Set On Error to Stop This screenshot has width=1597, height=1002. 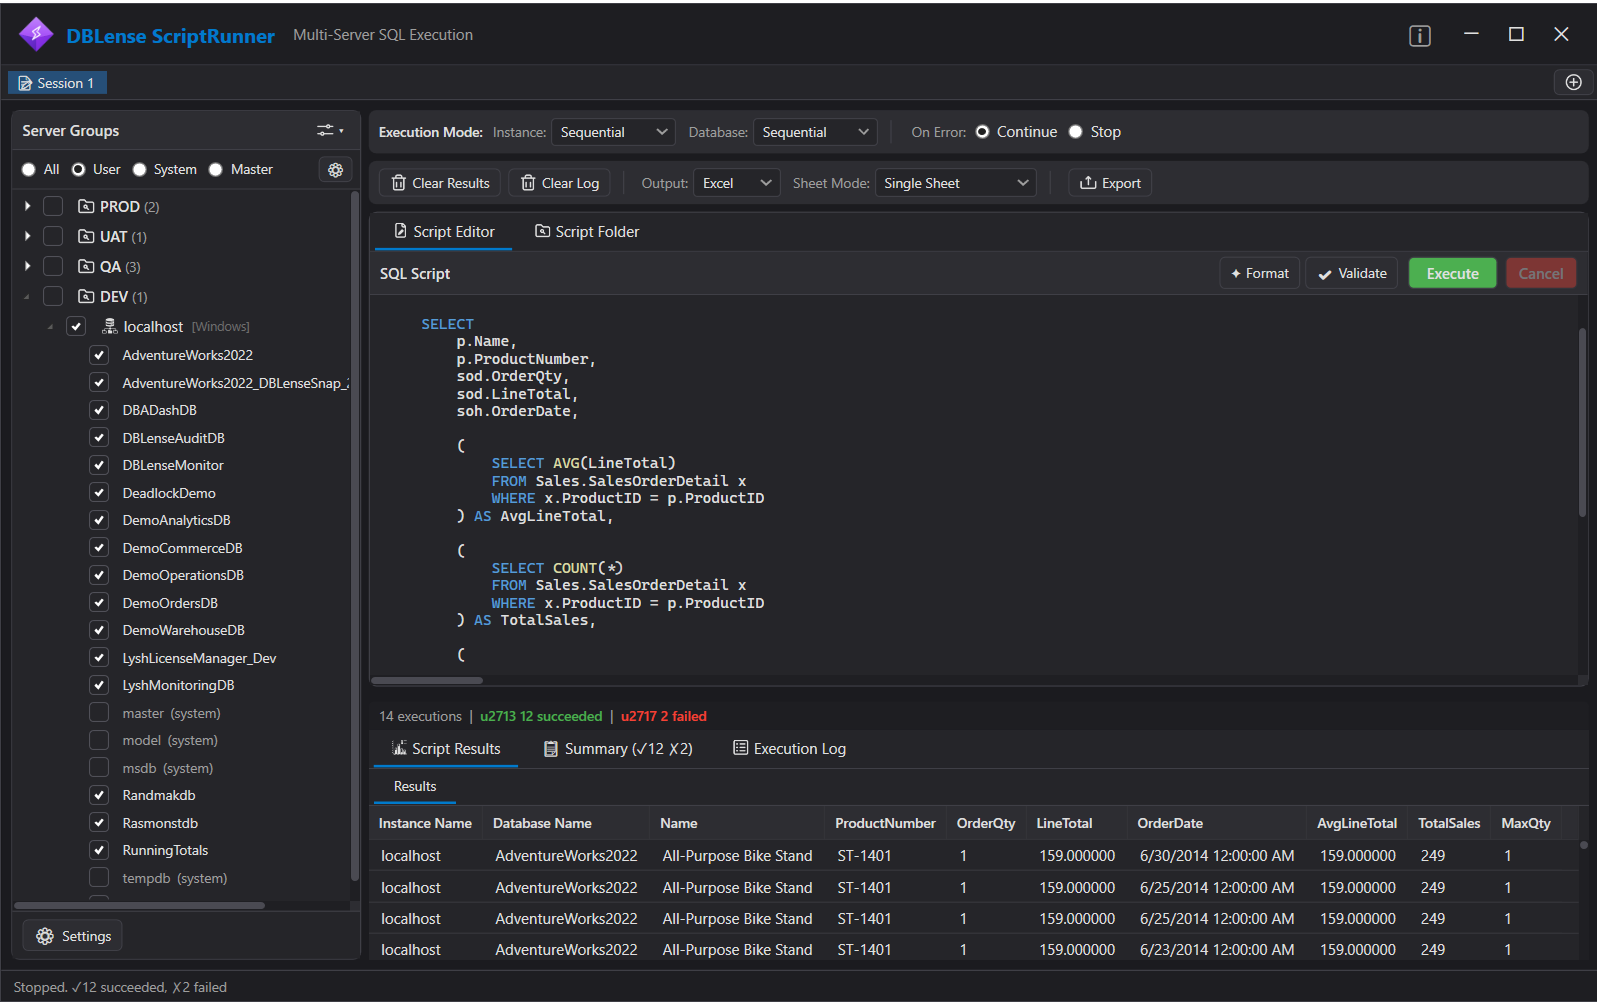coord(1076,132)
